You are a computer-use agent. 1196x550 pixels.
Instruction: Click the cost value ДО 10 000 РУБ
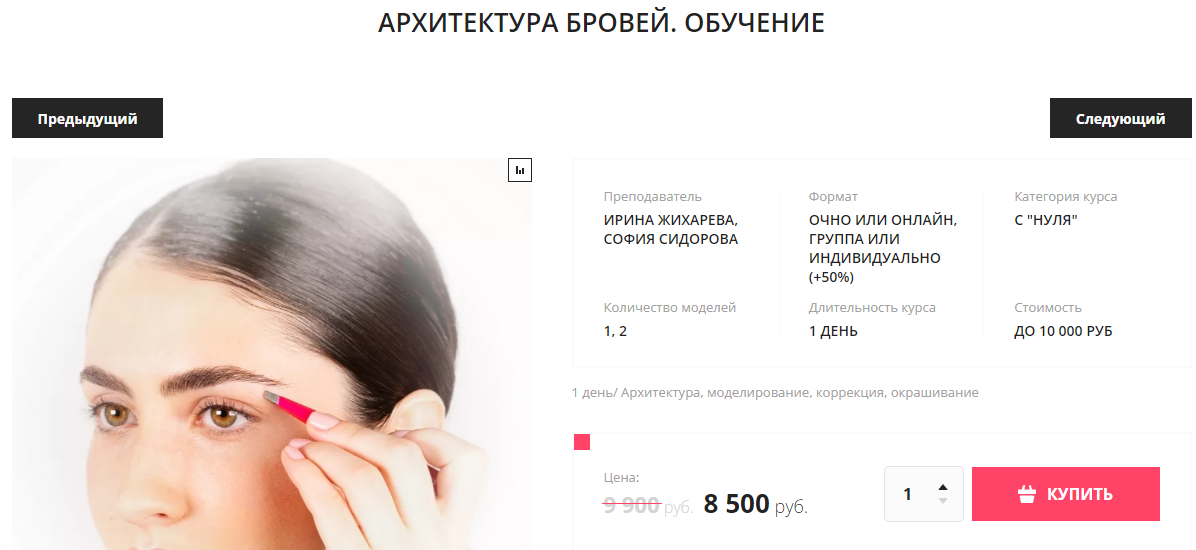(1063, 332)
